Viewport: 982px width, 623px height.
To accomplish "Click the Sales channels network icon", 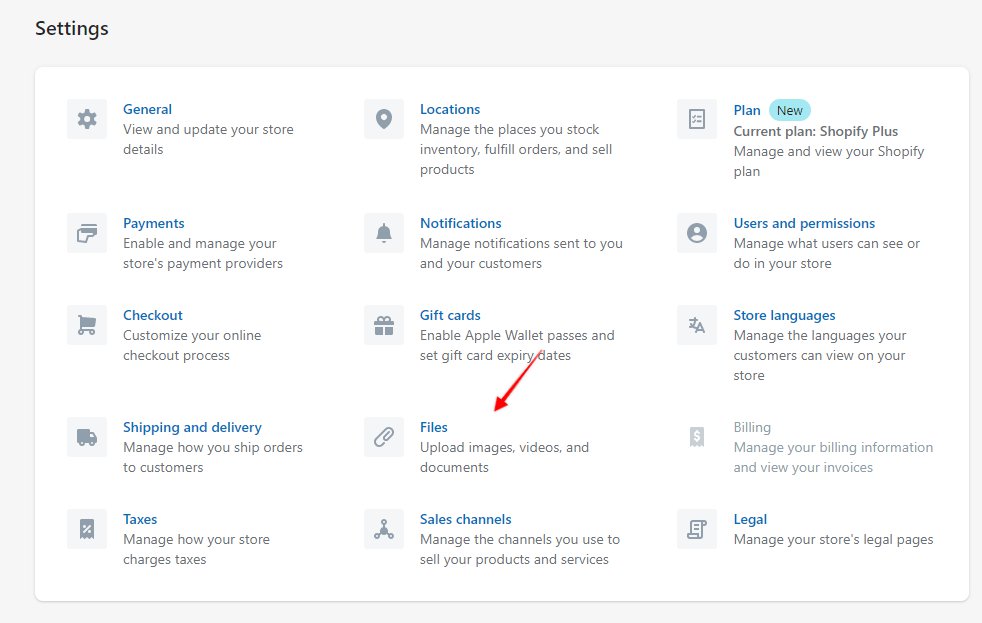I will (x=384, y=529).
